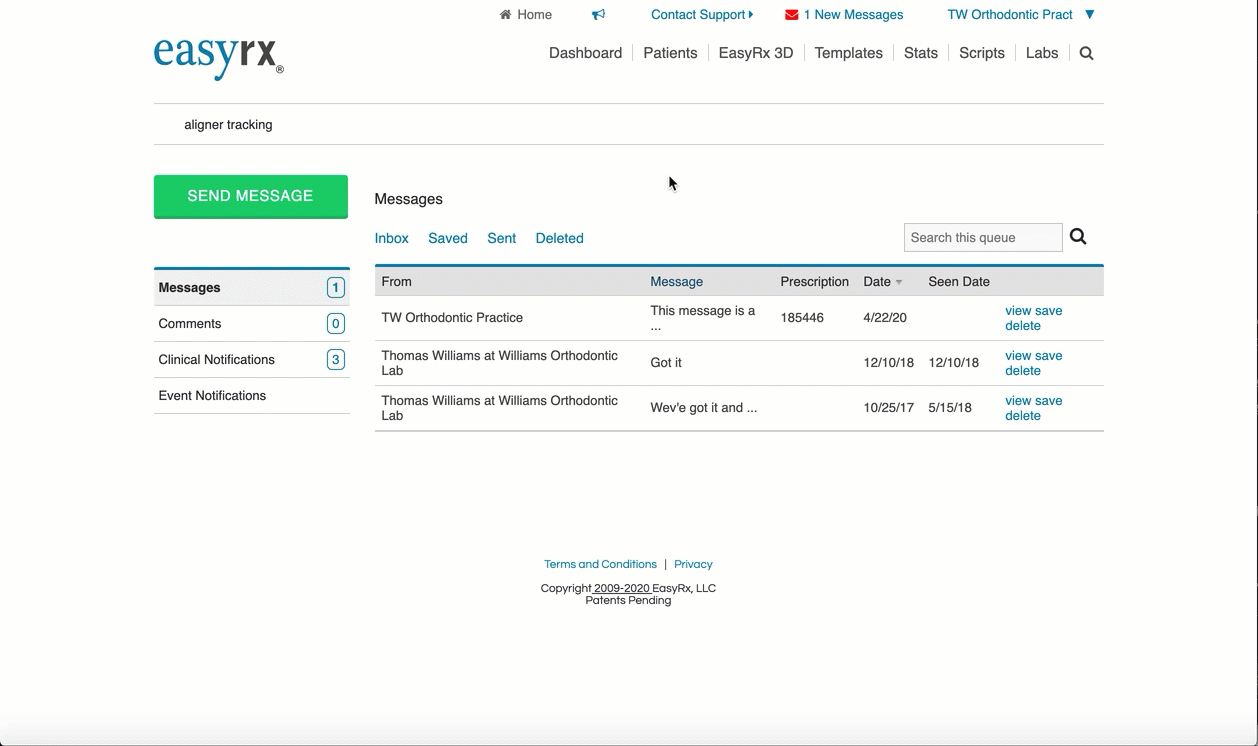Switch to the Inbox tab
Screen dimensions: 1258x746
click(x=392, y=238)
